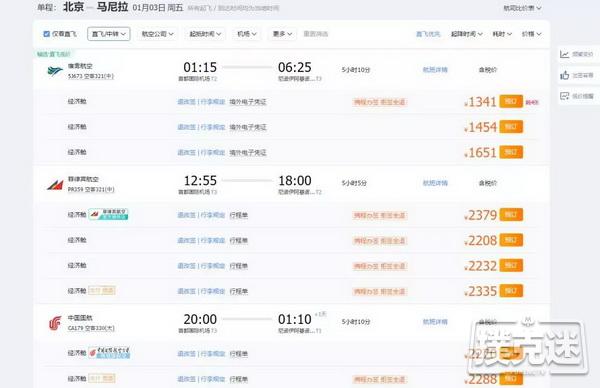The width and height of the screenshot is (600, 388).
Task: Book the ¥2335 economy fare
Action: tap(511, 291)
